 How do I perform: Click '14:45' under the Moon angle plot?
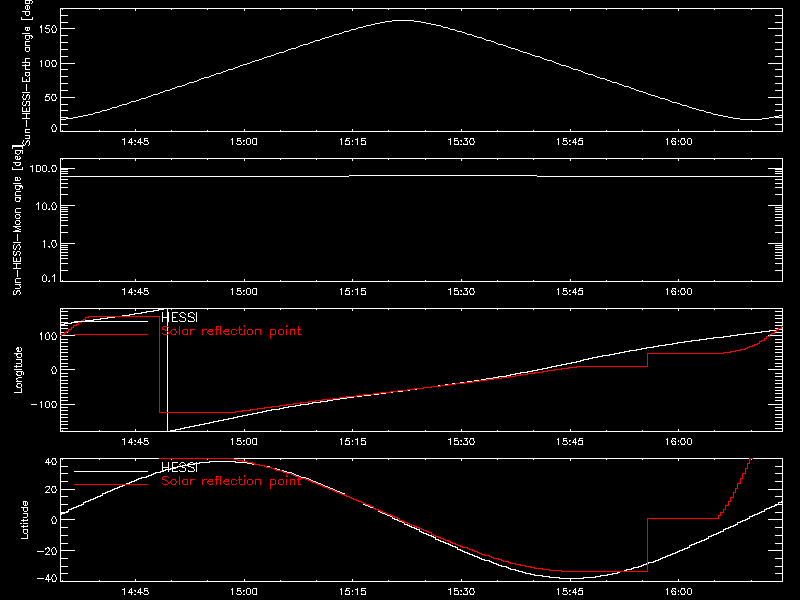tap(135, 292)
